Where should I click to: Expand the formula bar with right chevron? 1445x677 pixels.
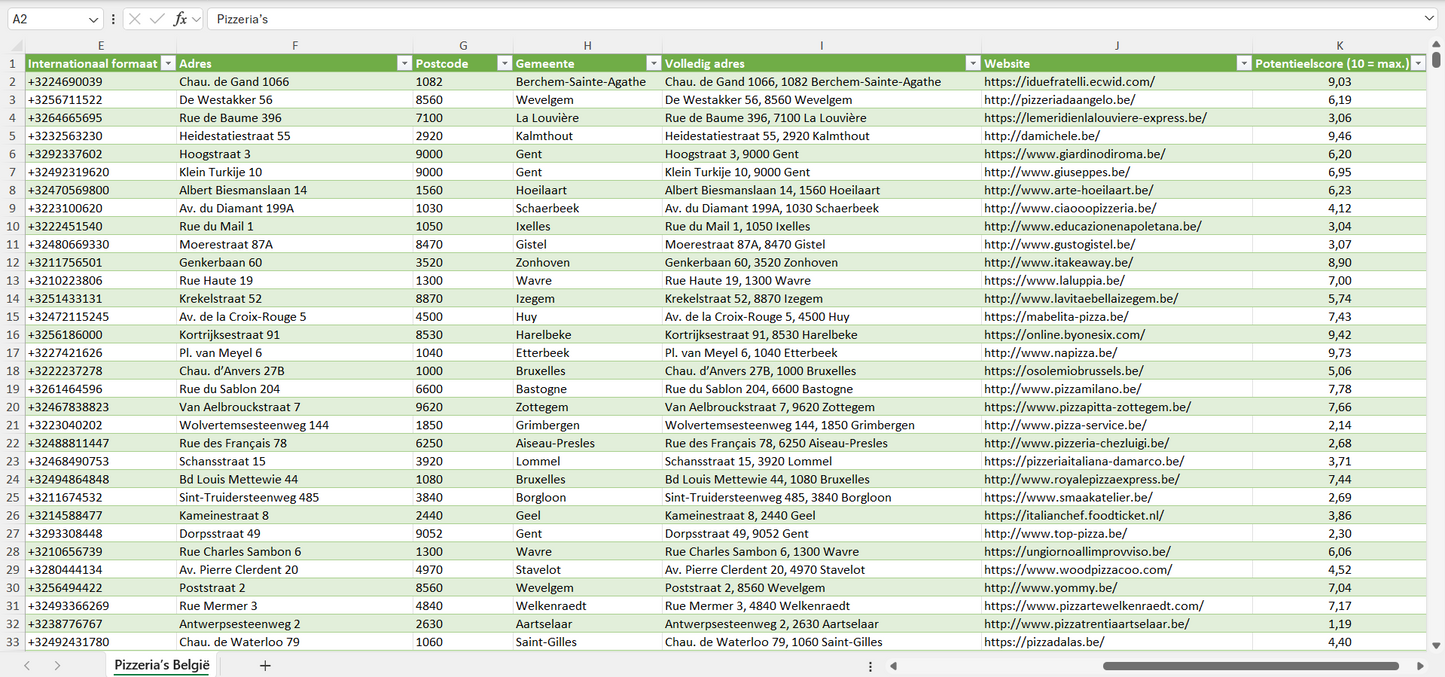coord(1429,19)
